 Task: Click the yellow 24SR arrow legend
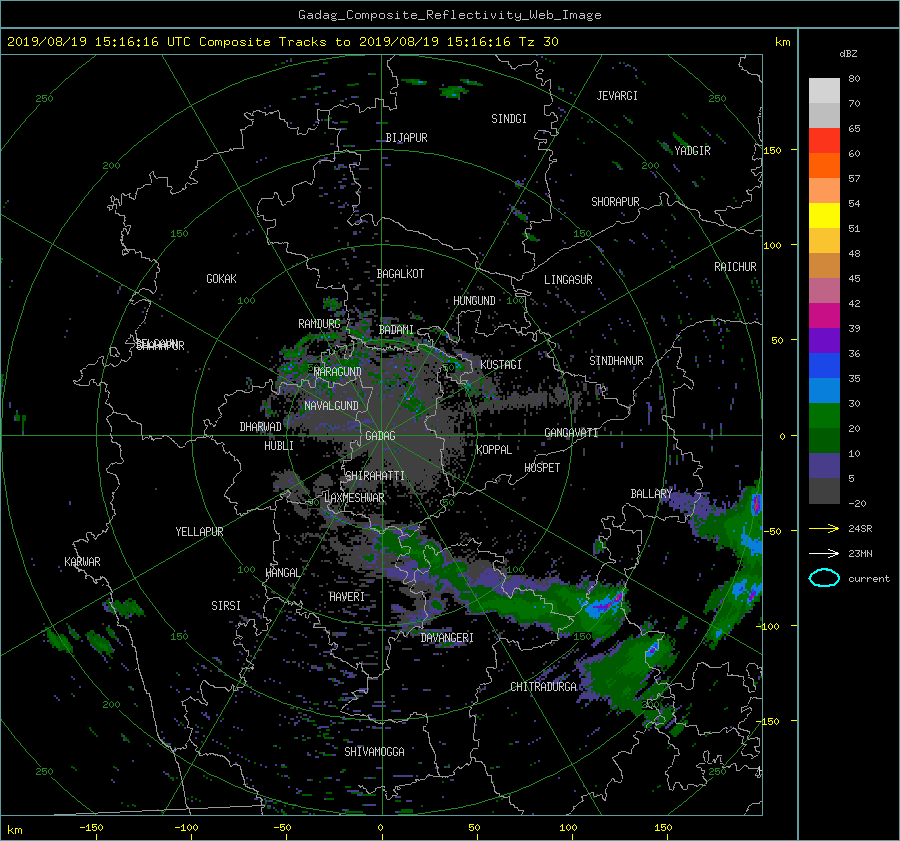pyautogui.click(x=824, y=528)
